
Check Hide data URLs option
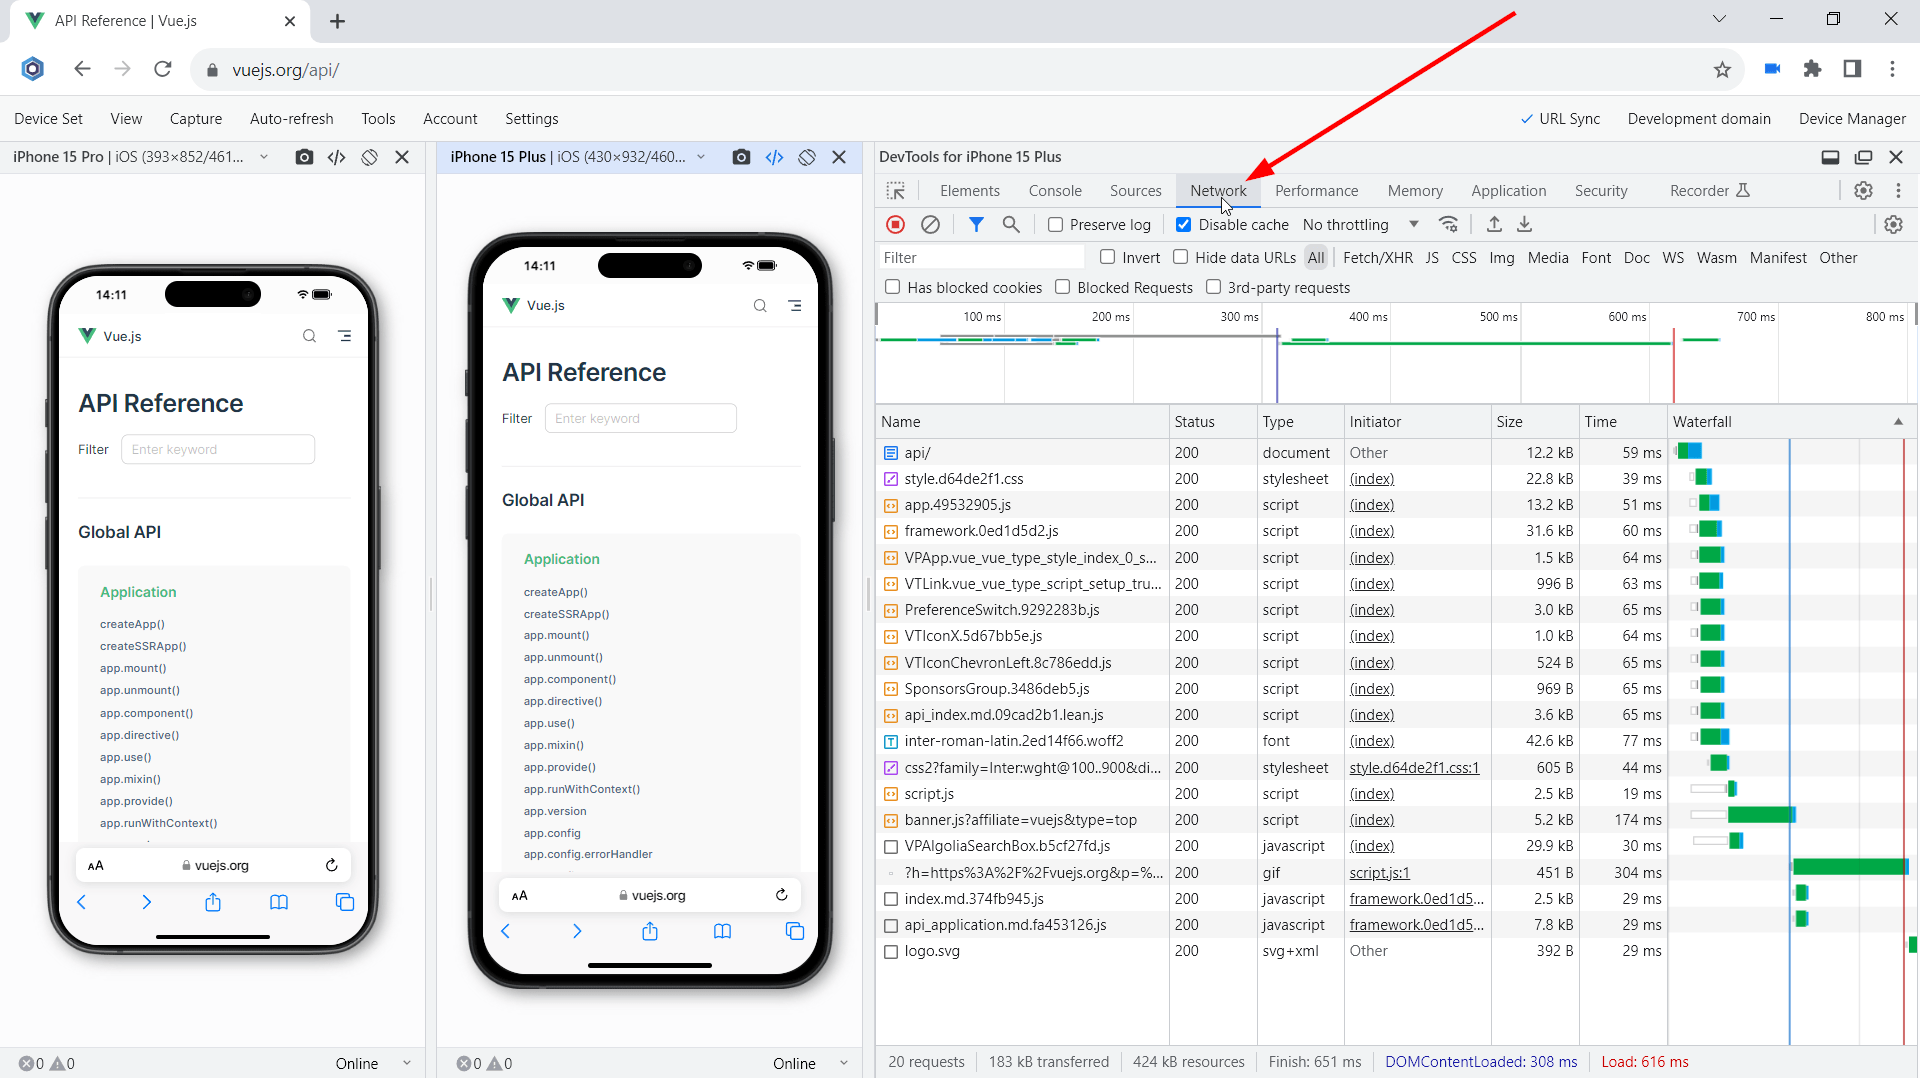coord(1181,258)
